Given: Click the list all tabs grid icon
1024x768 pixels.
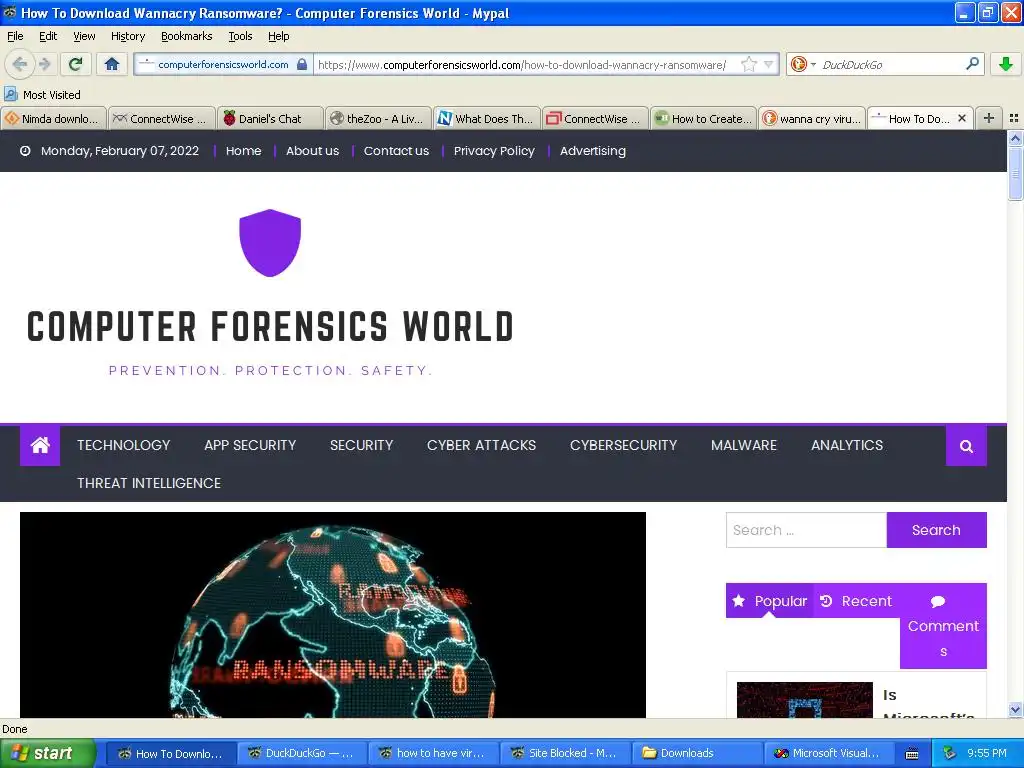Looking at the screenshot, I should tap(1014, 118).
